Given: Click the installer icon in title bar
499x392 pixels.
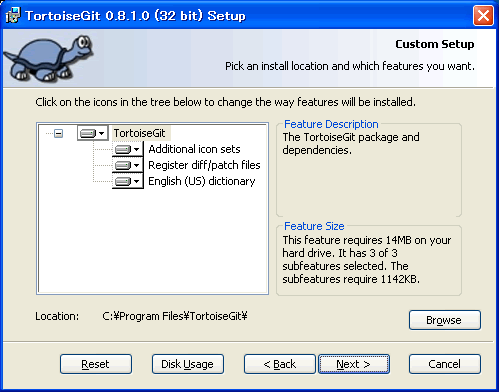Looking at the screenshot, I should (13, 15).
